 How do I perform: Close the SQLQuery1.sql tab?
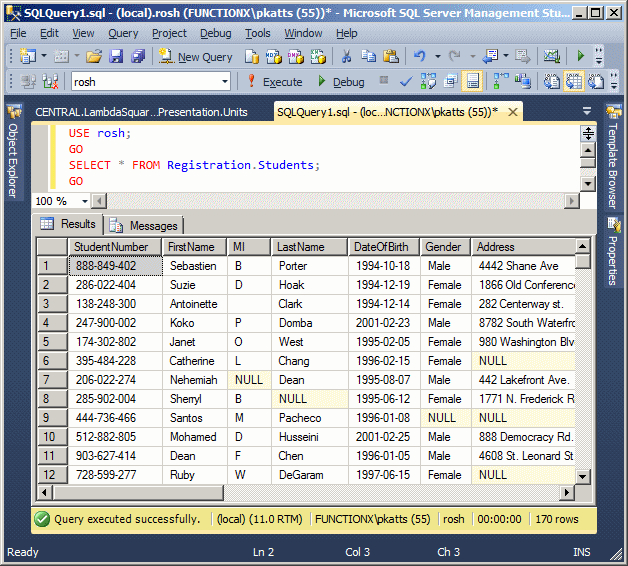tap(513, 112)
